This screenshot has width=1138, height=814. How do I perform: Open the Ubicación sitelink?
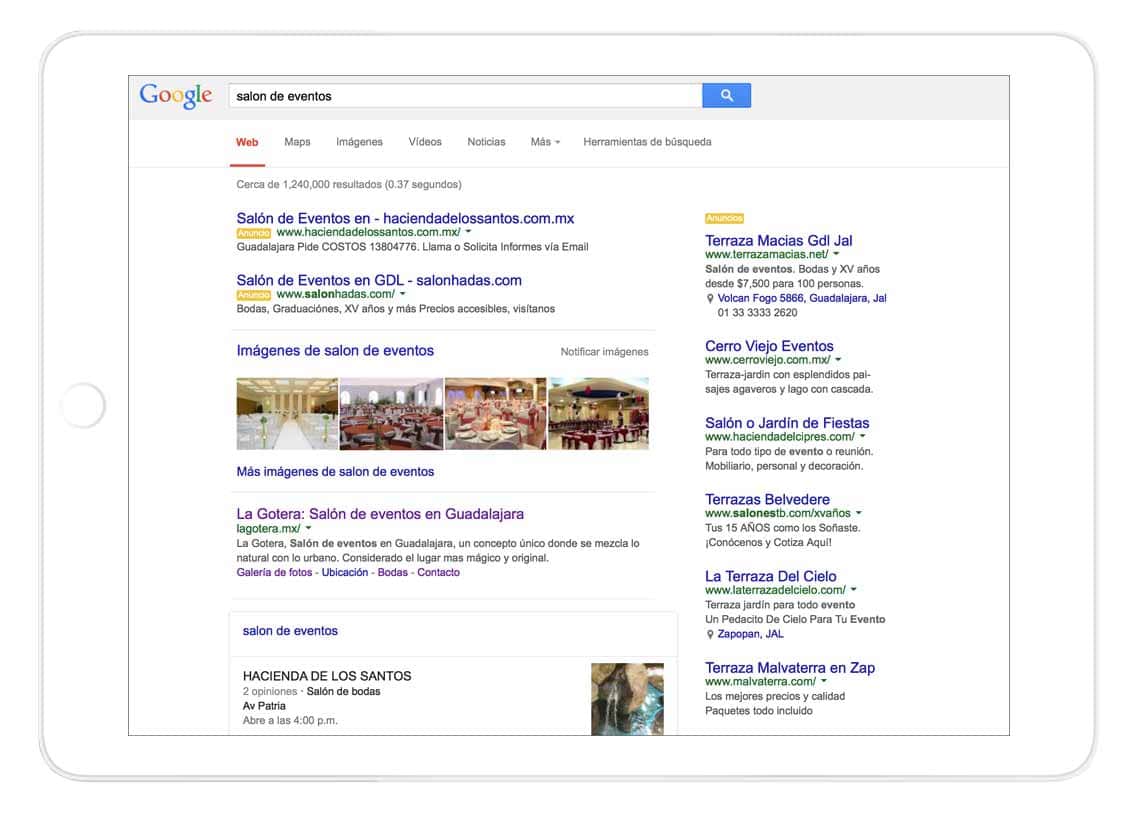click(345, 572)
